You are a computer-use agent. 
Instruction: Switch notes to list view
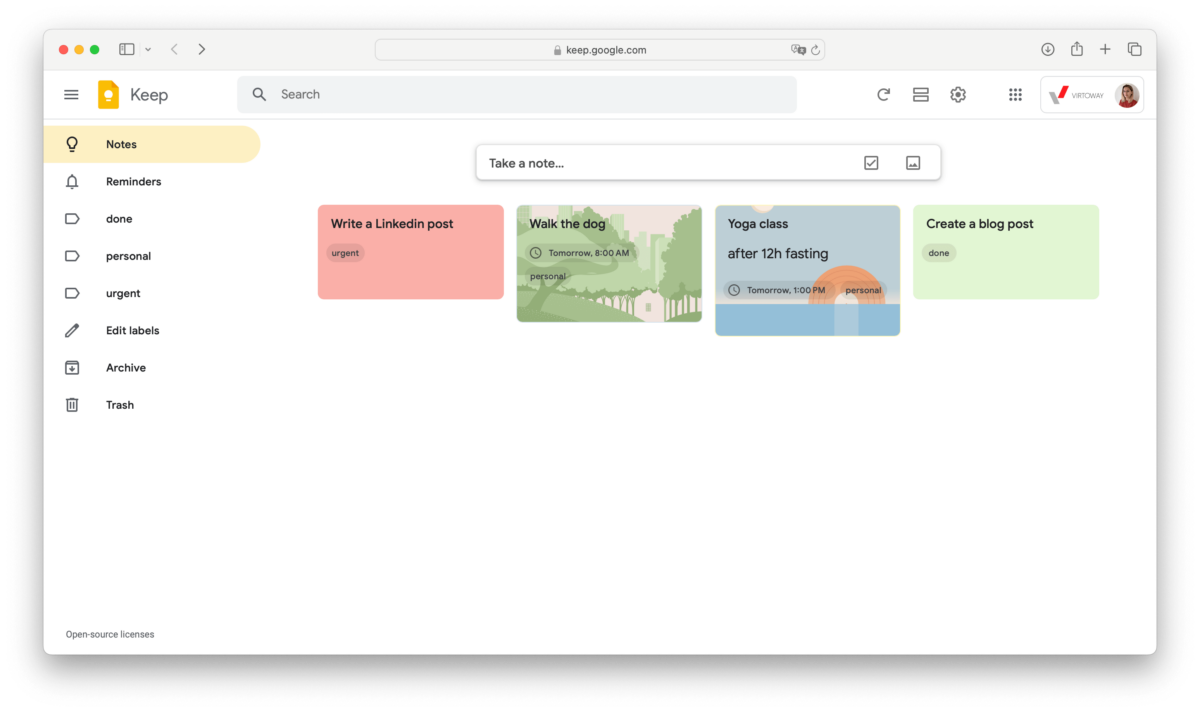[x=920, y=94]
